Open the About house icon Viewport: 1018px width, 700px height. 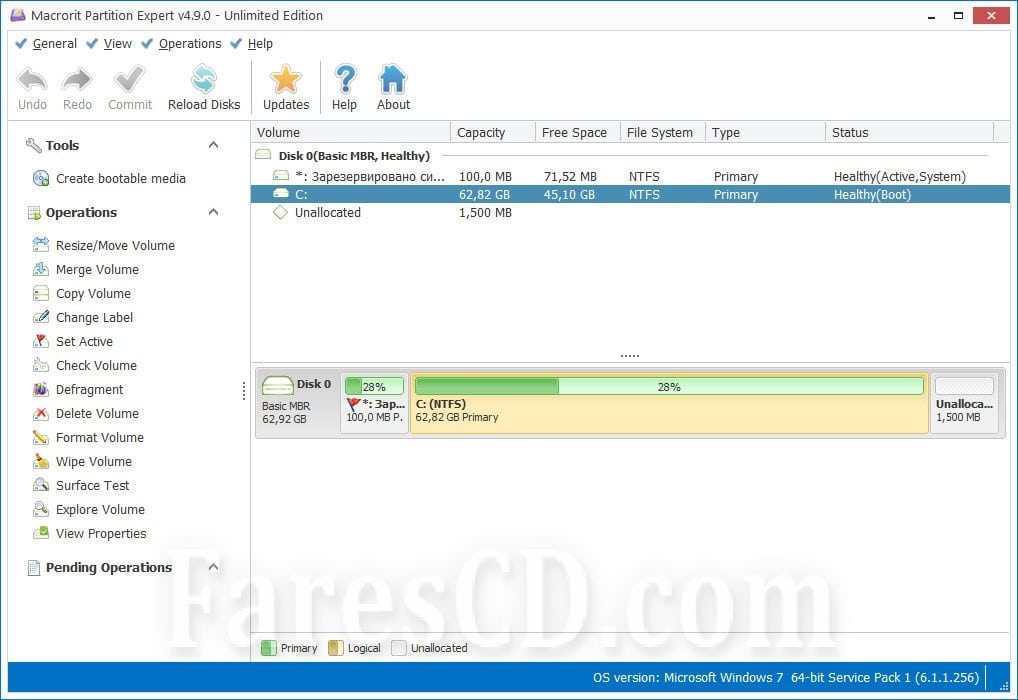tap(393, 80)
